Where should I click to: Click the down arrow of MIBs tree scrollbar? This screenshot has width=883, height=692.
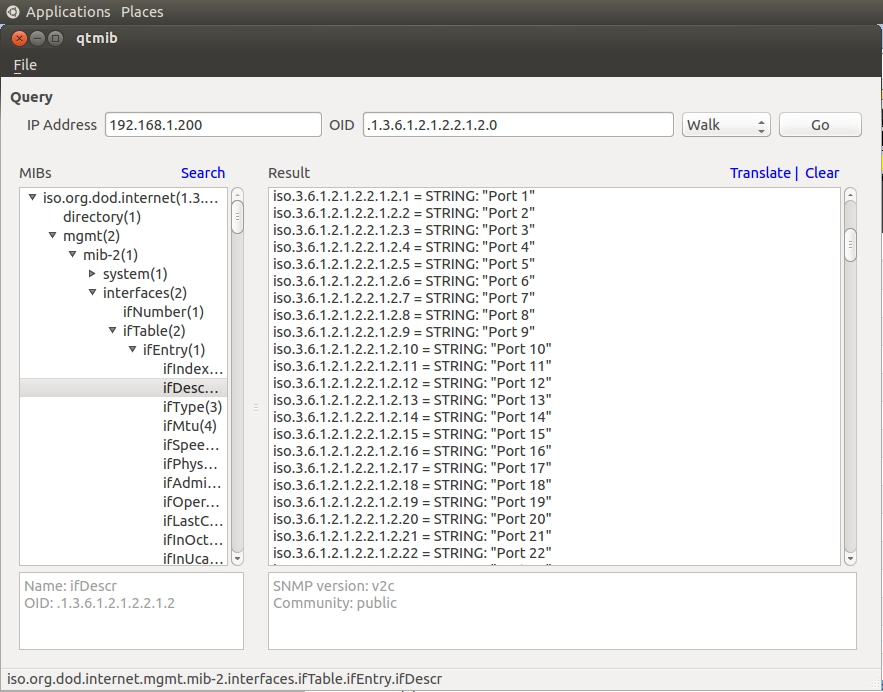point(237,558)
